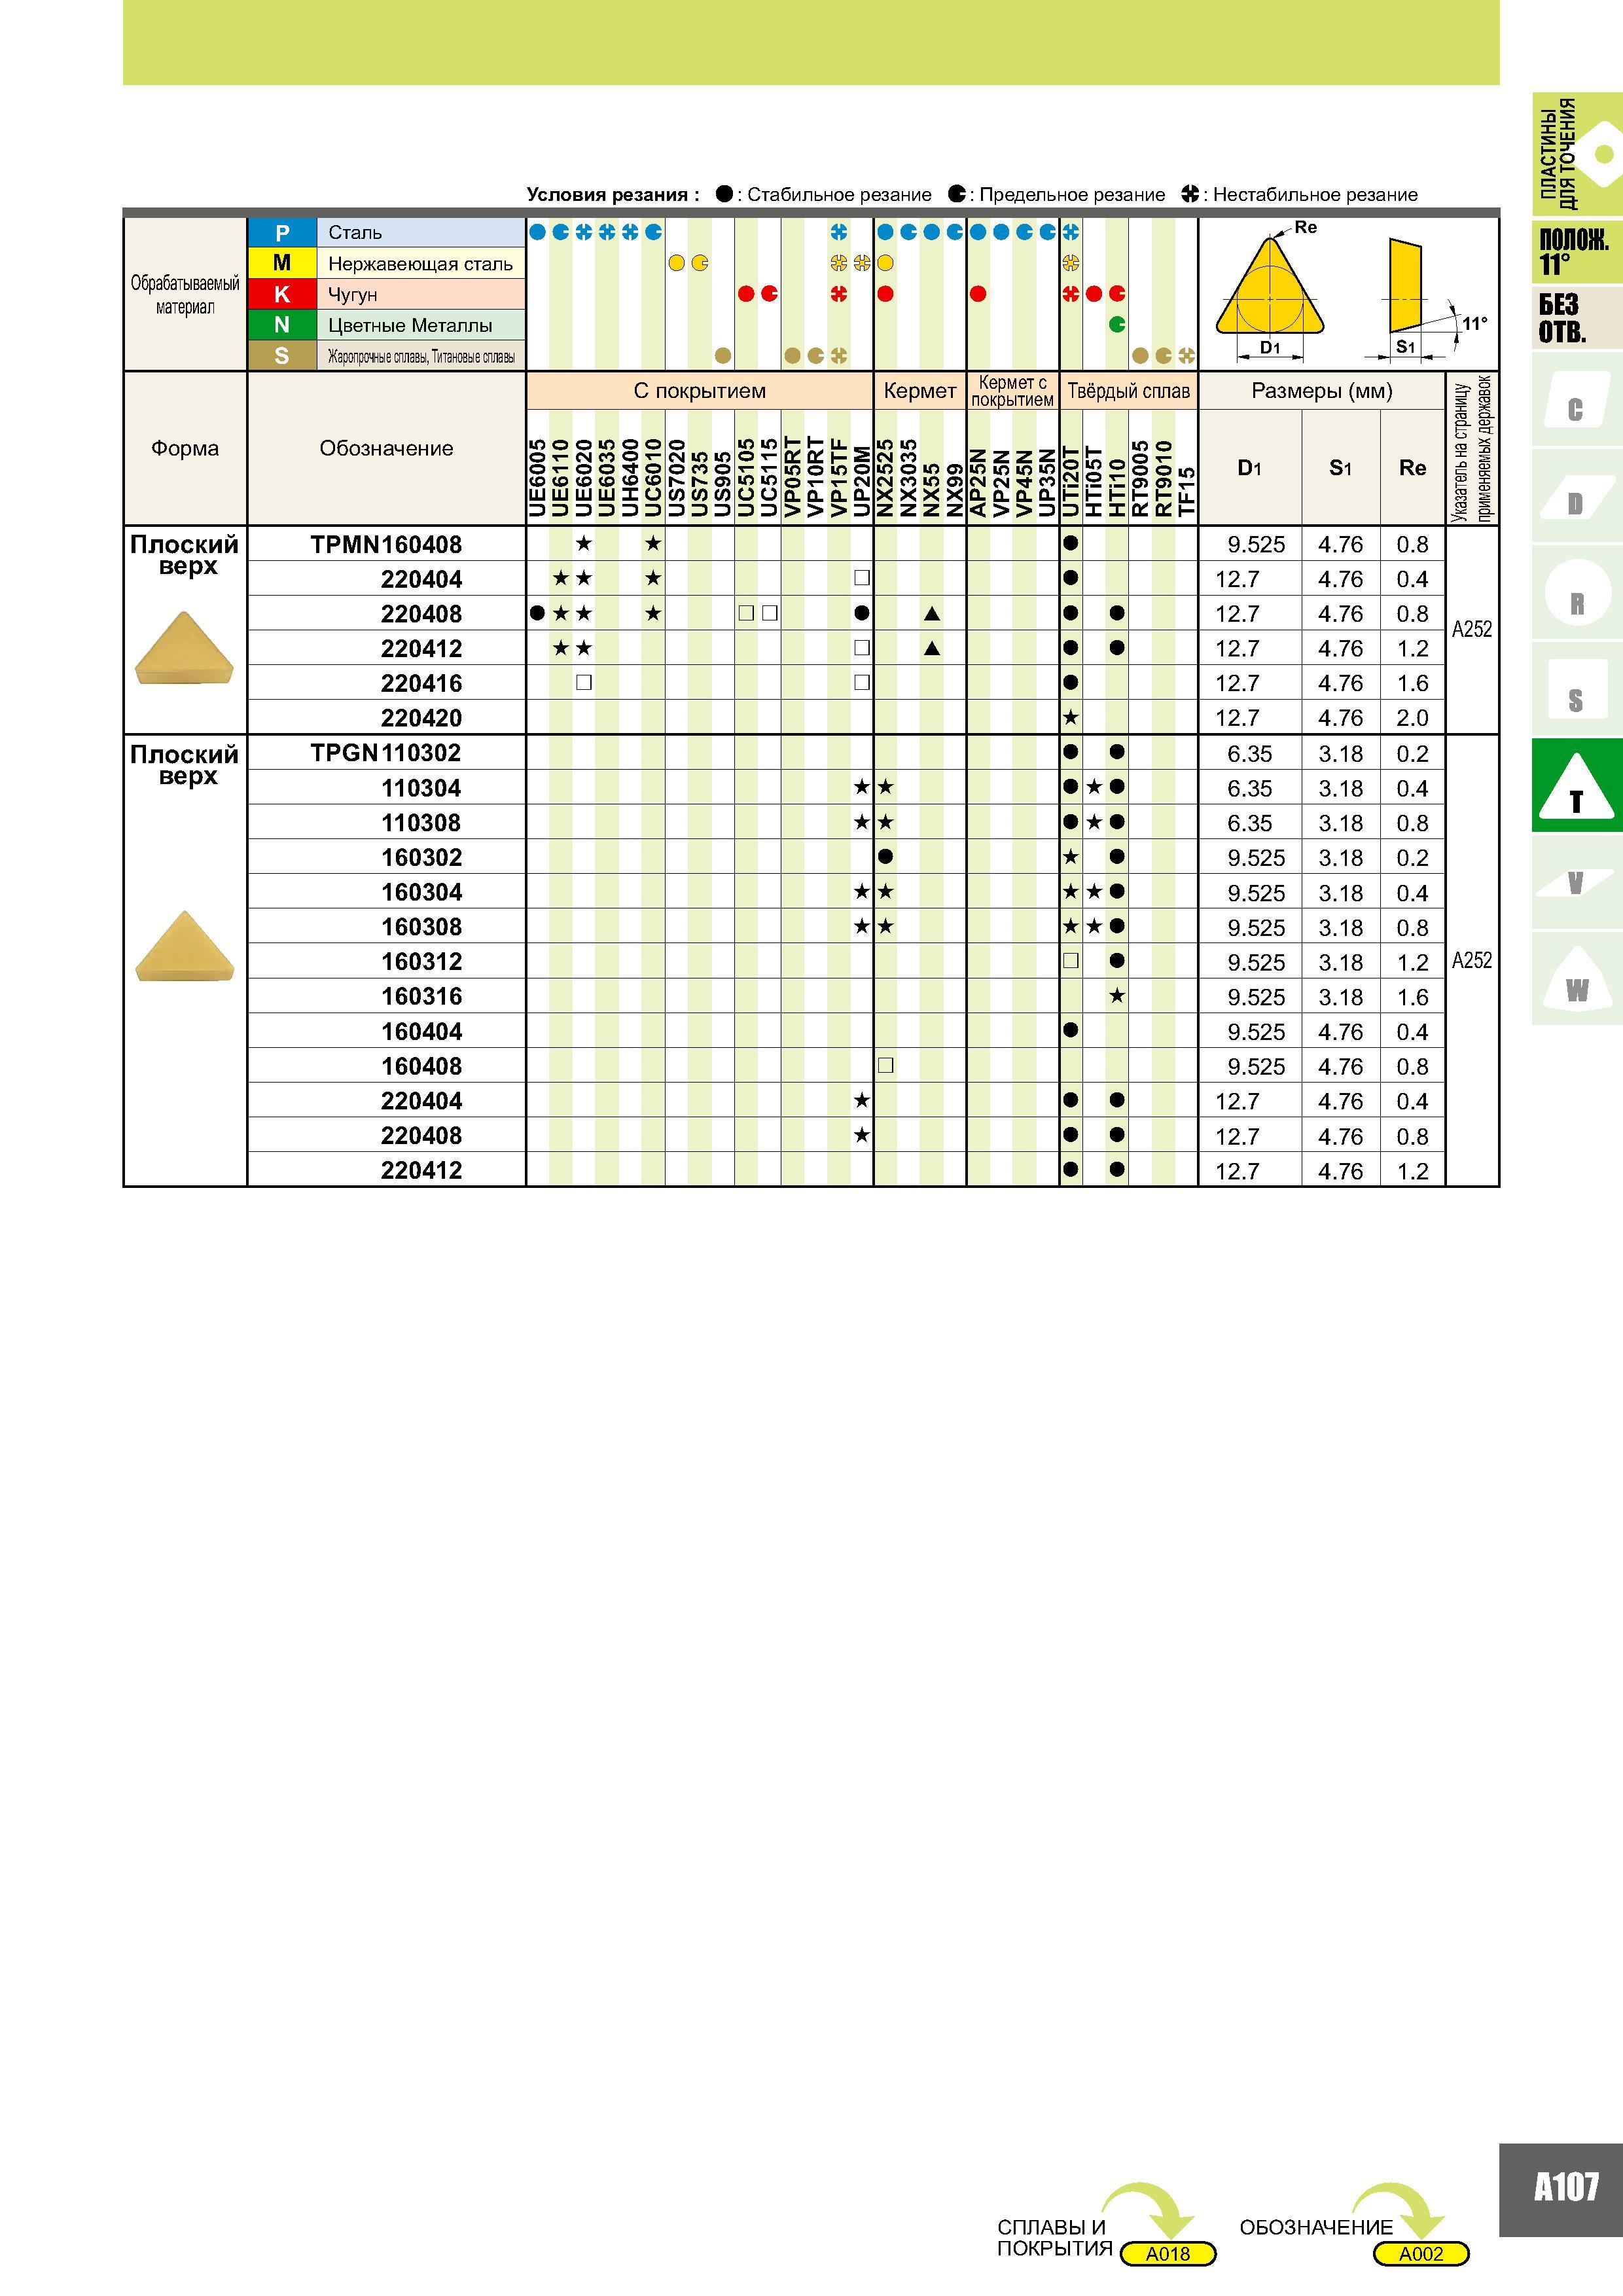Screen dimensions: 1623x2296
Task: Click the triangle mark in row 220412
Action: tap(932, 648)
